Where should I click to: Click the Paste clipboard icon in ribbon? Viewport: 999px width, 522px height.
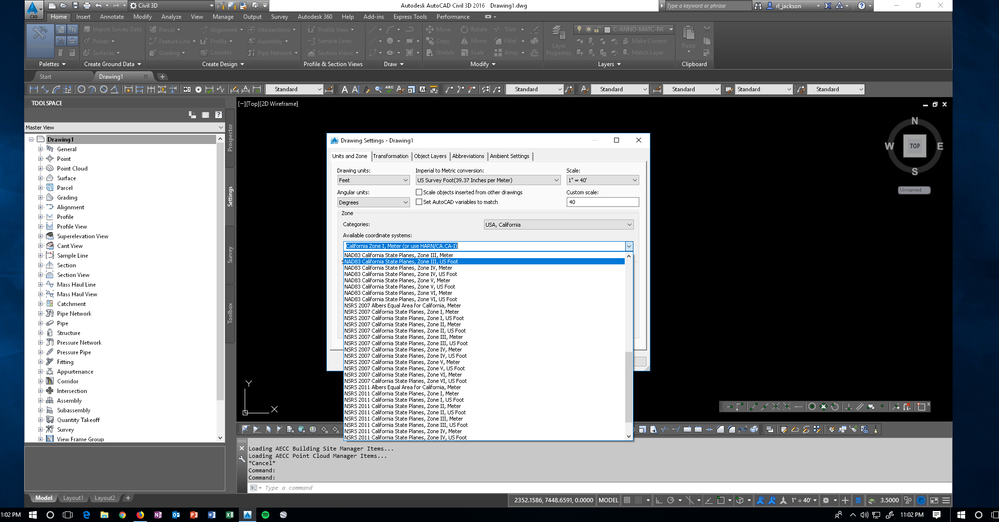click(x=689, y=34)
